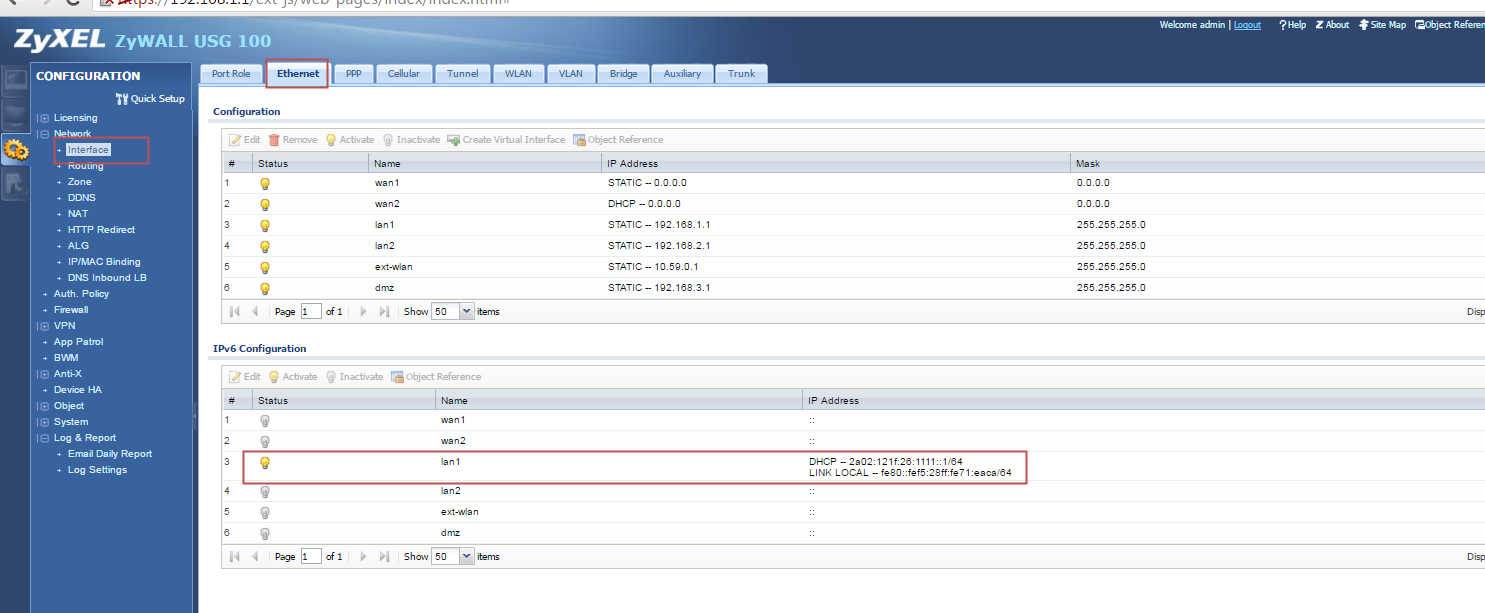Viewport: 1485px width, 613px height.
Task: Click the Help question mark icon
Action: pos(1282,25)
